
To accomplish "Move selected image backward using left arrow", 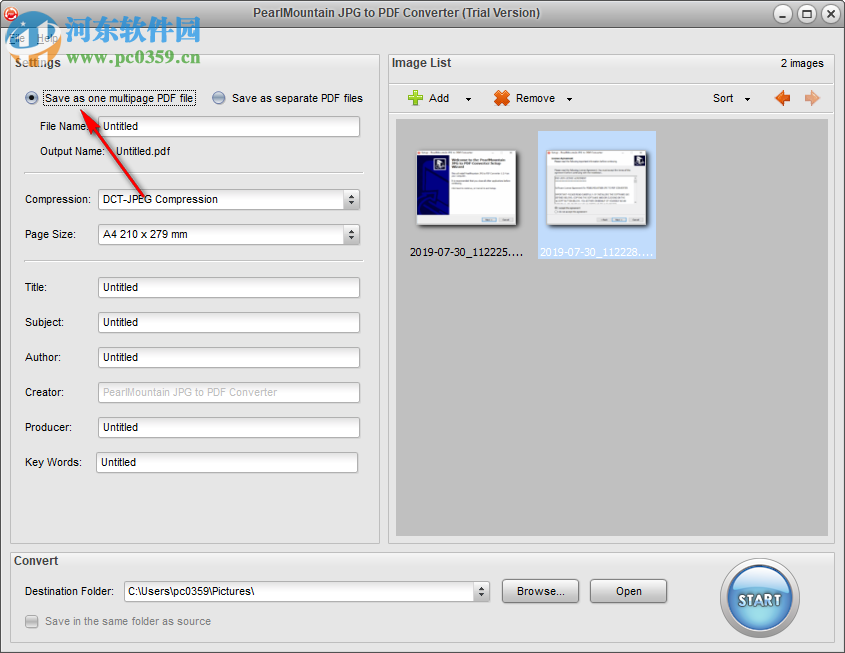I will pyautogui.click(x=783, y=97).
